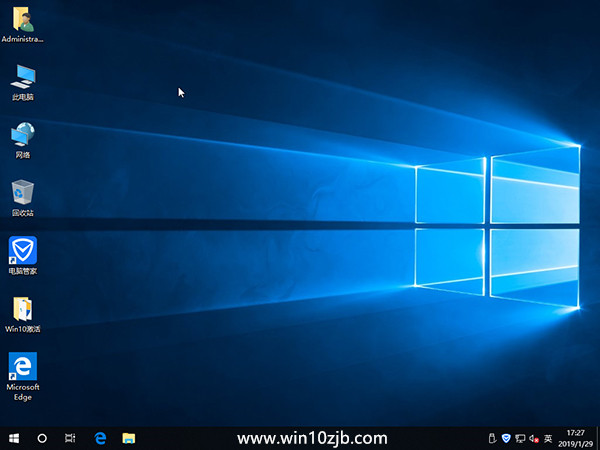Open Cortana search circle on taskbar
The height and width of the screenshot is (450, 600).
tap(42, 438)
